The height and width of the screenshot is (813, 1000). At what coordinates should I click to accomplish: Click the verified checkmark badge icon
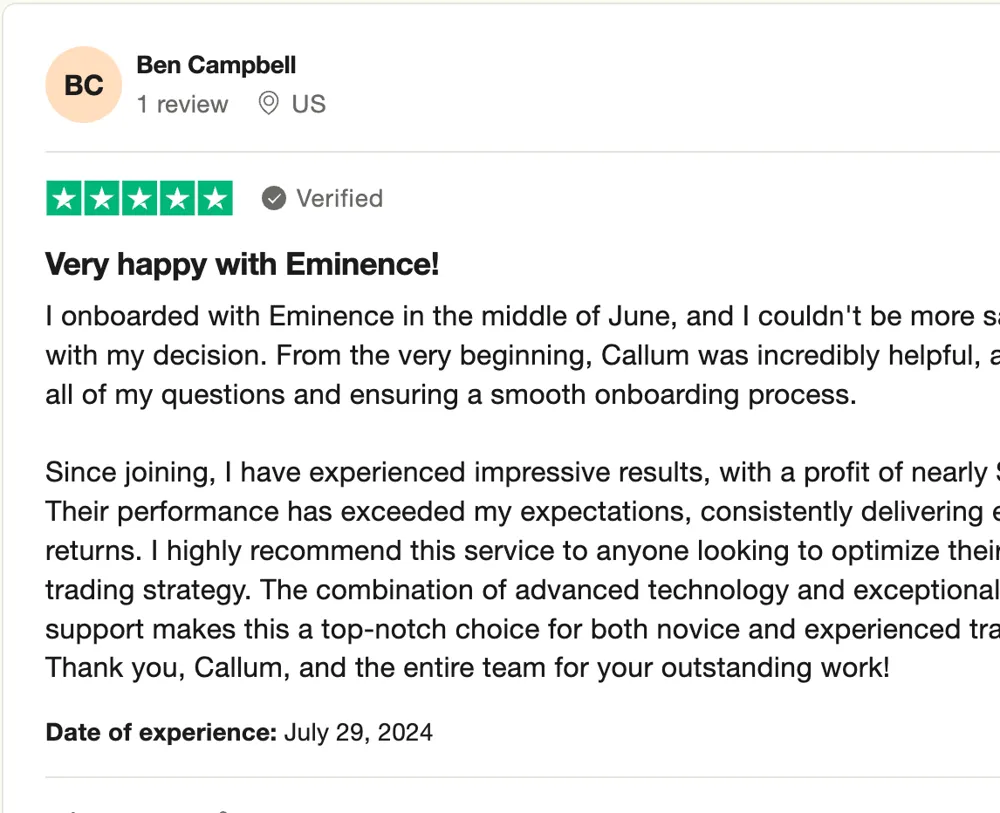pyautogui.click(x=274, y=198)
